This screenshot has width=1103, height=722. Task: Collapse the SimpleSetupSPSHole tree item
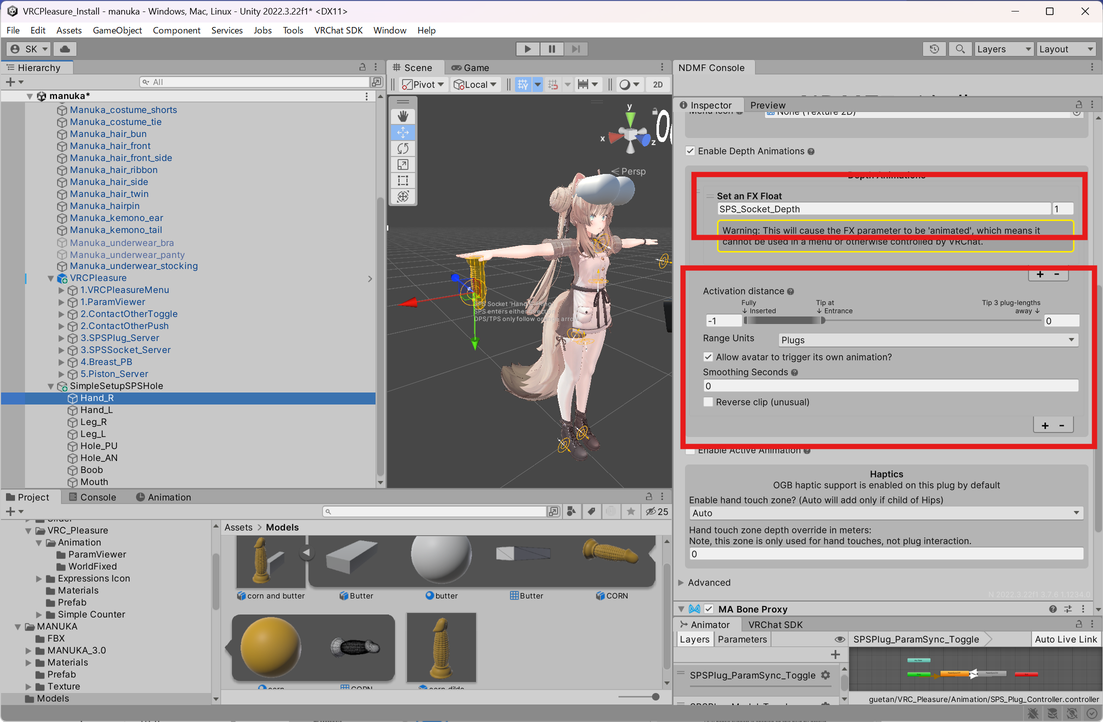(51, 386)
